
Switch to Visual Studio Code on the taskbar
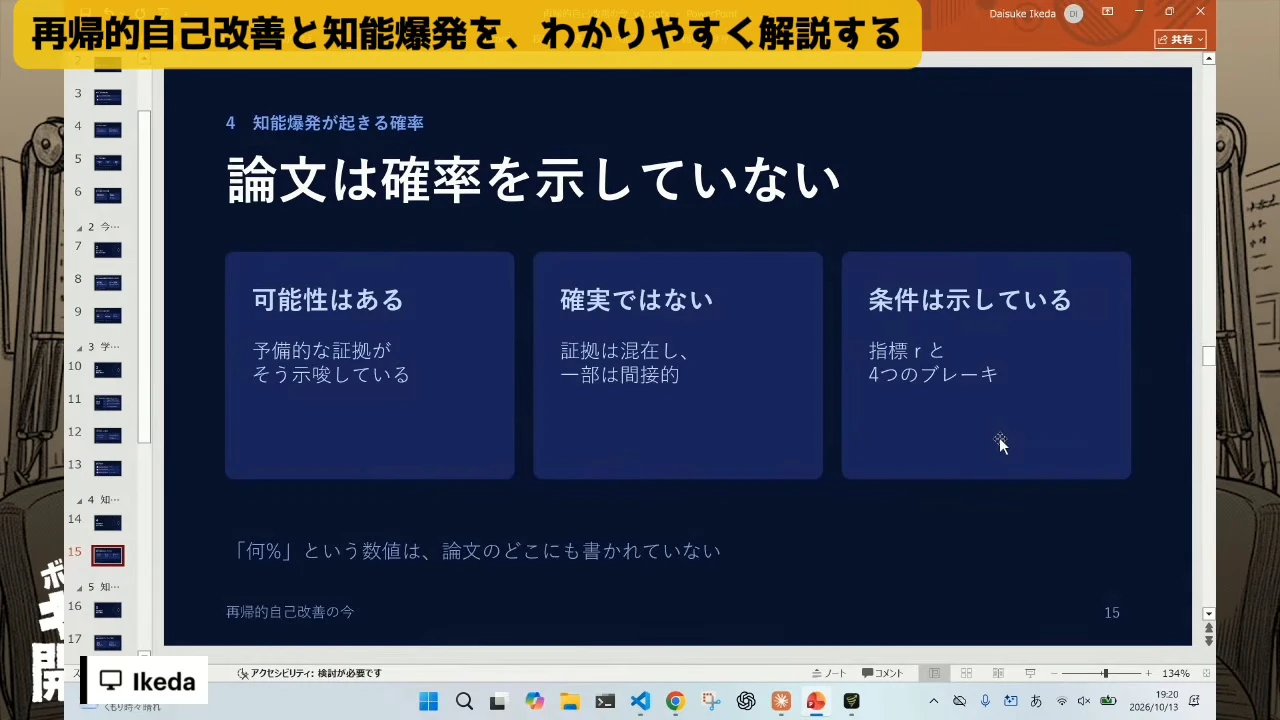[640, 701]
